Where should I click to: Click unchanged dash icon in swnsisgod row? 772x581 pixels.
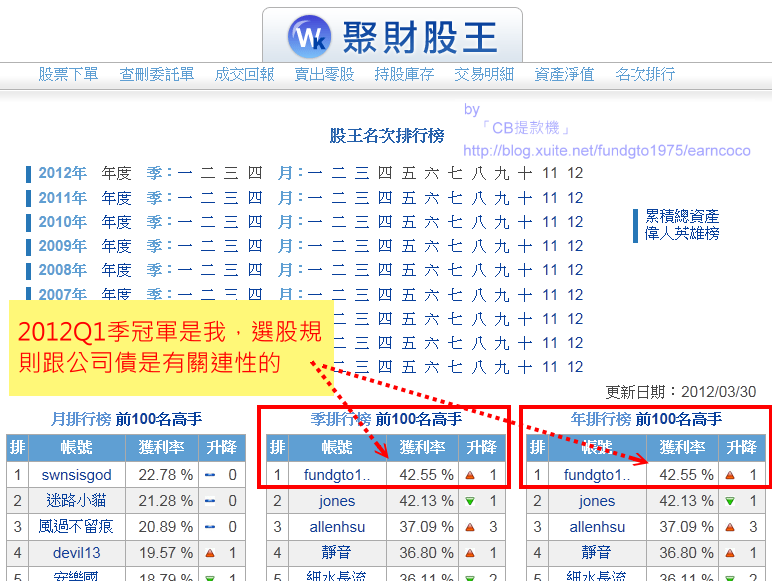(210, 475)
